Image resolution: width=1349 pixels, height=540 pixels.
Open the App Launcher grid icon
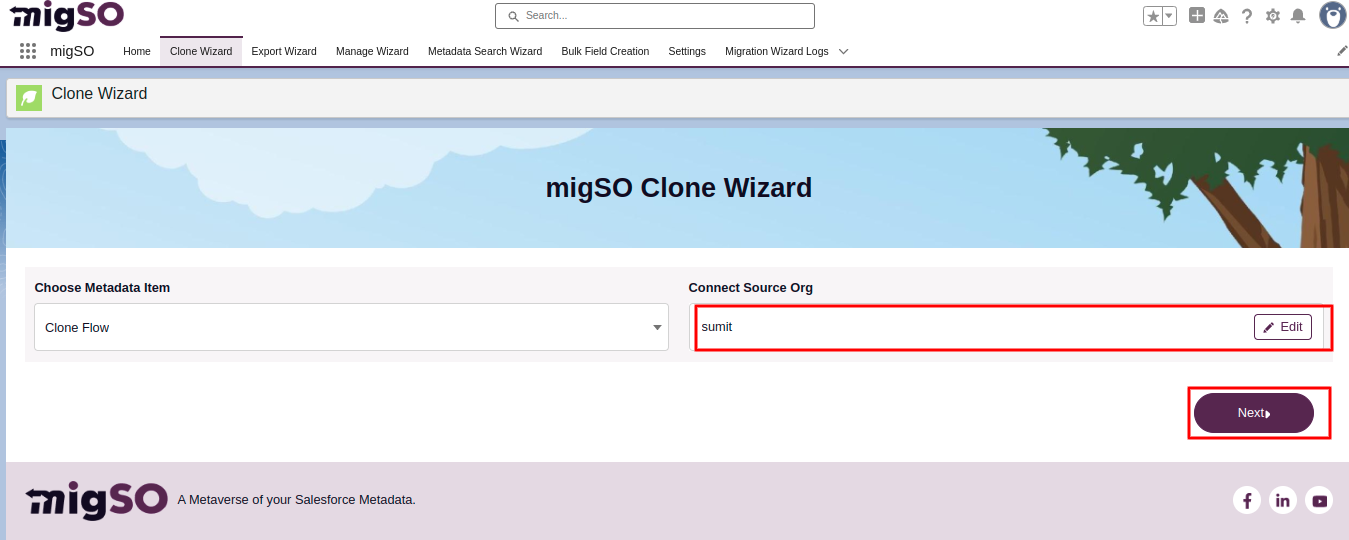[28, 51]
